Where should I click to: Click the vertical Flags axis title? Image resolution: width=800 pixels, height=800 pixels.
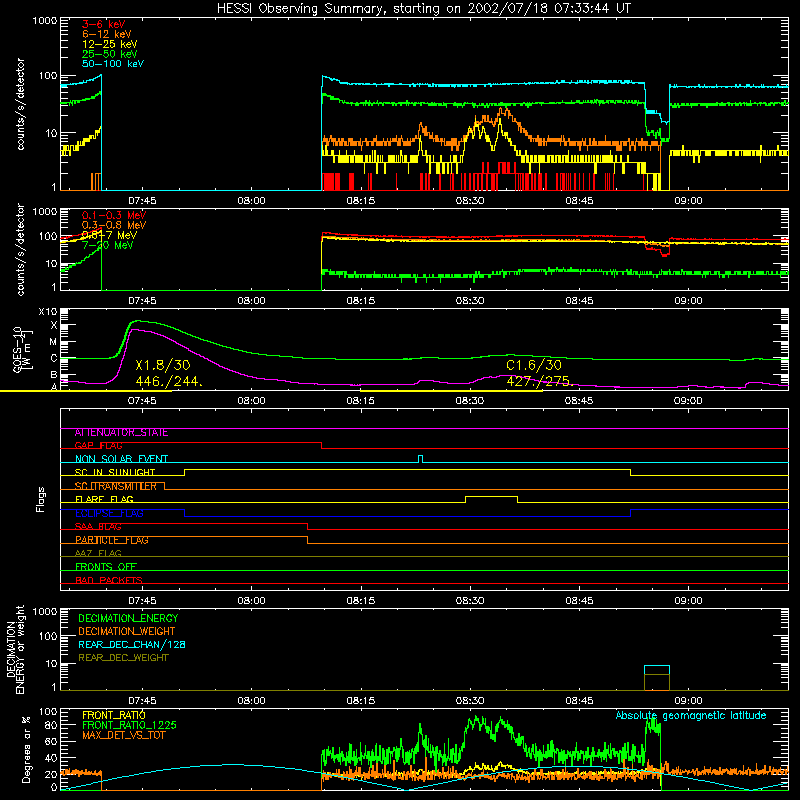[41, 499]
